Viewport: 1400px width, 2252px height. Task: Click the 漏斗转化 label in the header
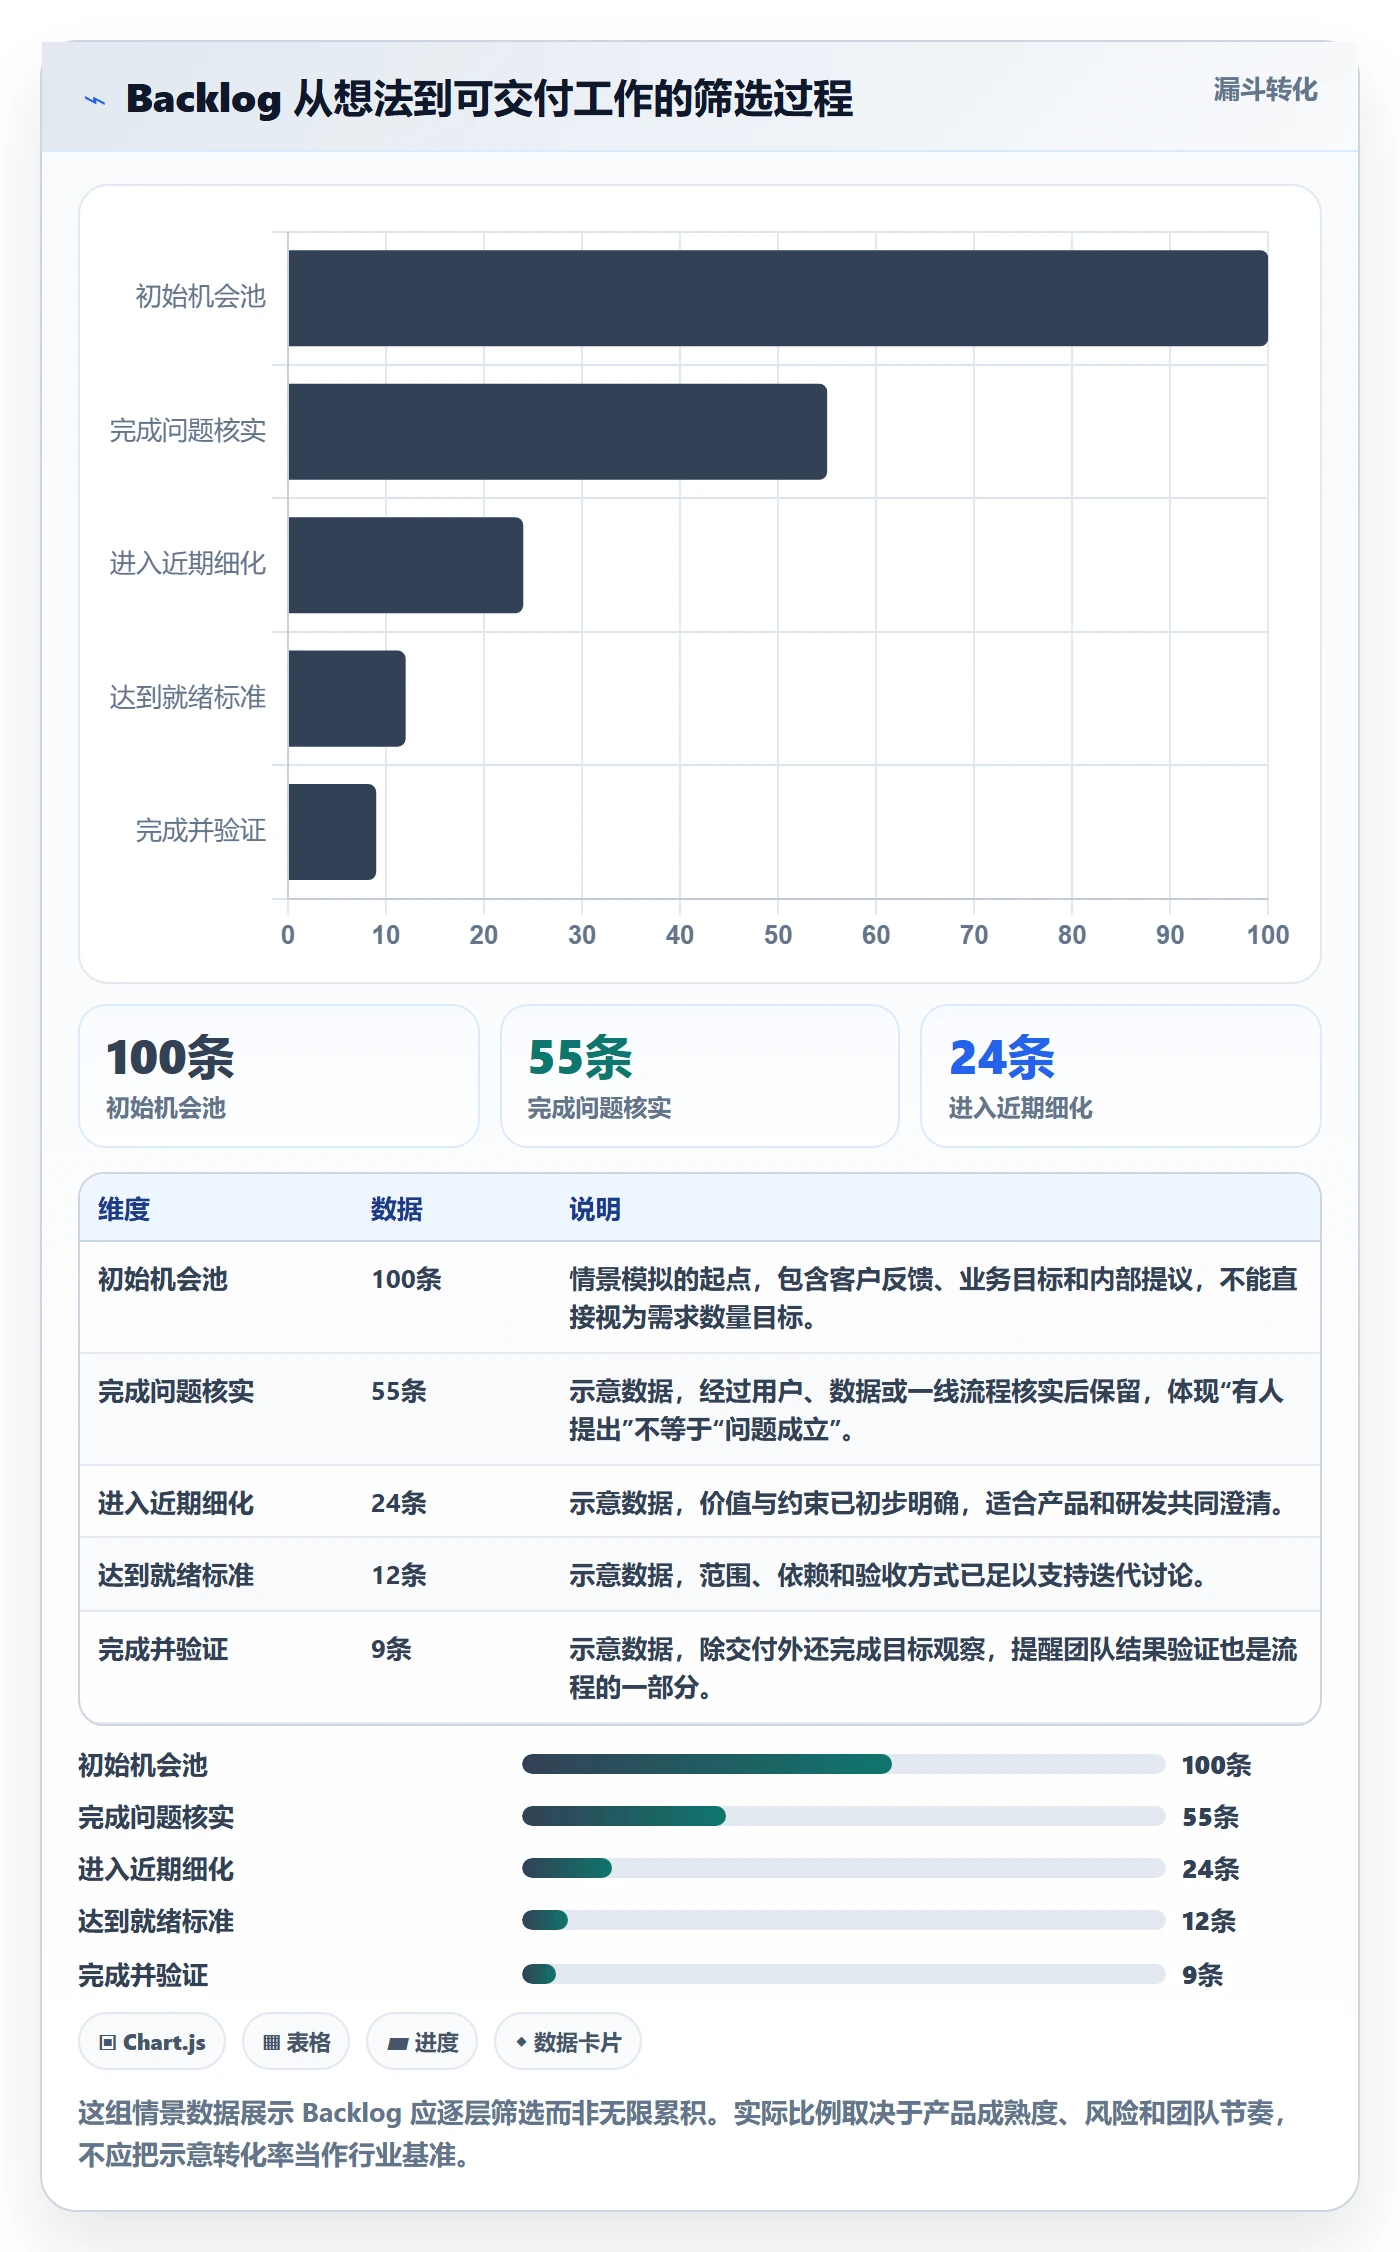tap(1265, 90)
